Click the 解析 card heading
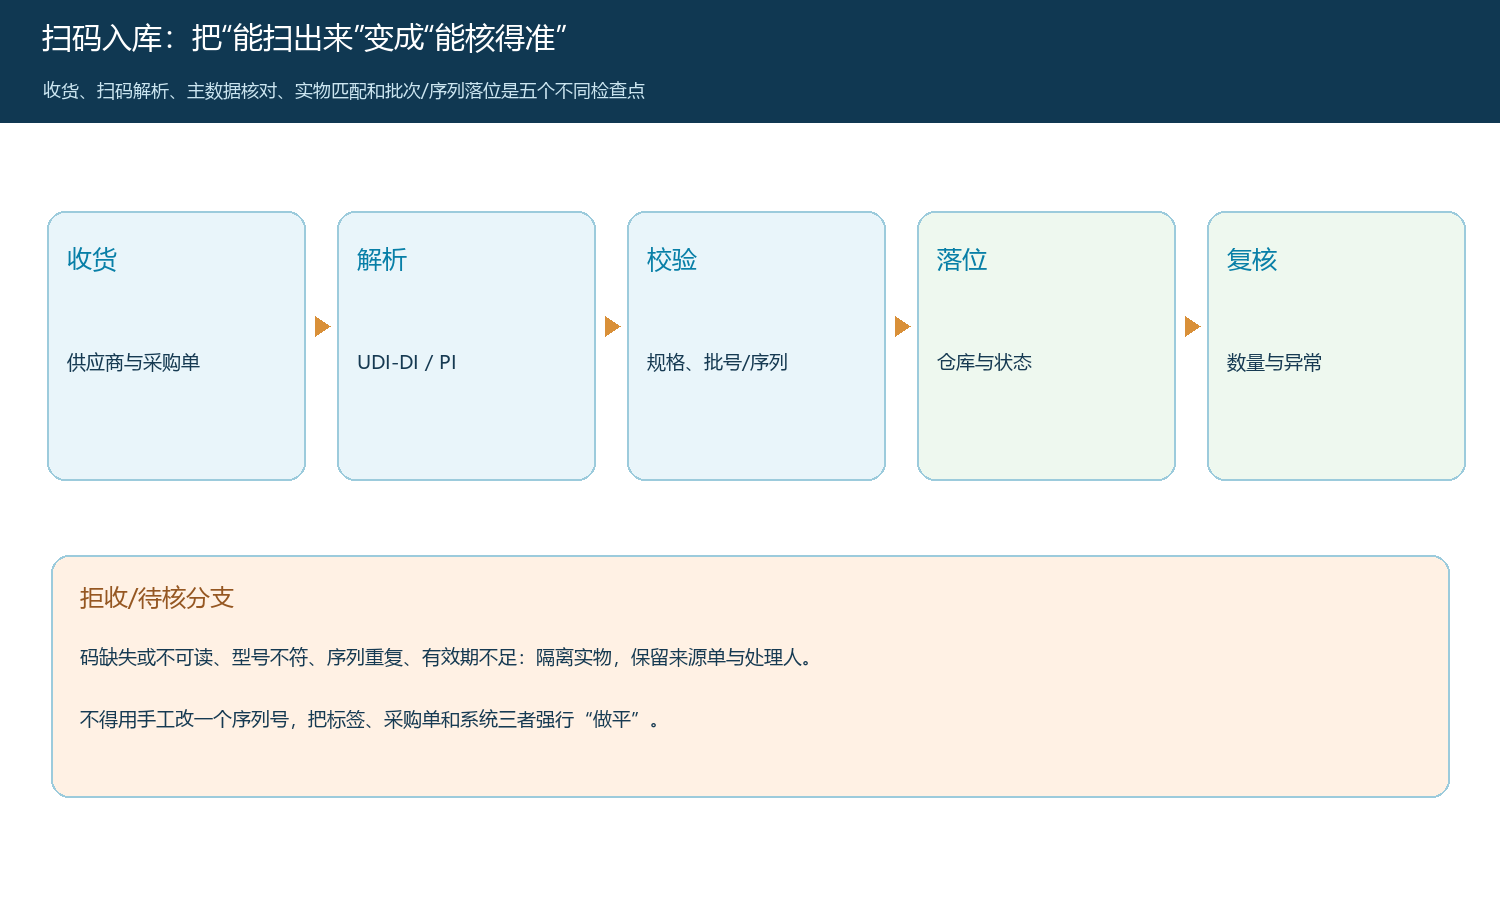 (x=382, y=260)
